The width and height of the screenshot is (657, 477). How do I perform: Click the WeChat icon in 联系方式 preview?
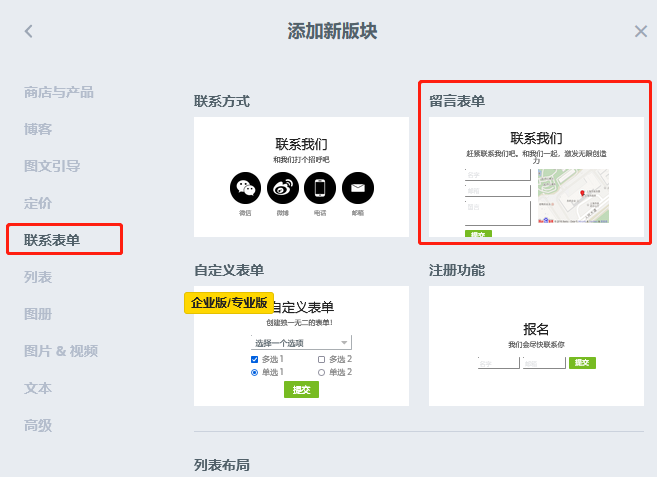click(246, 188)
